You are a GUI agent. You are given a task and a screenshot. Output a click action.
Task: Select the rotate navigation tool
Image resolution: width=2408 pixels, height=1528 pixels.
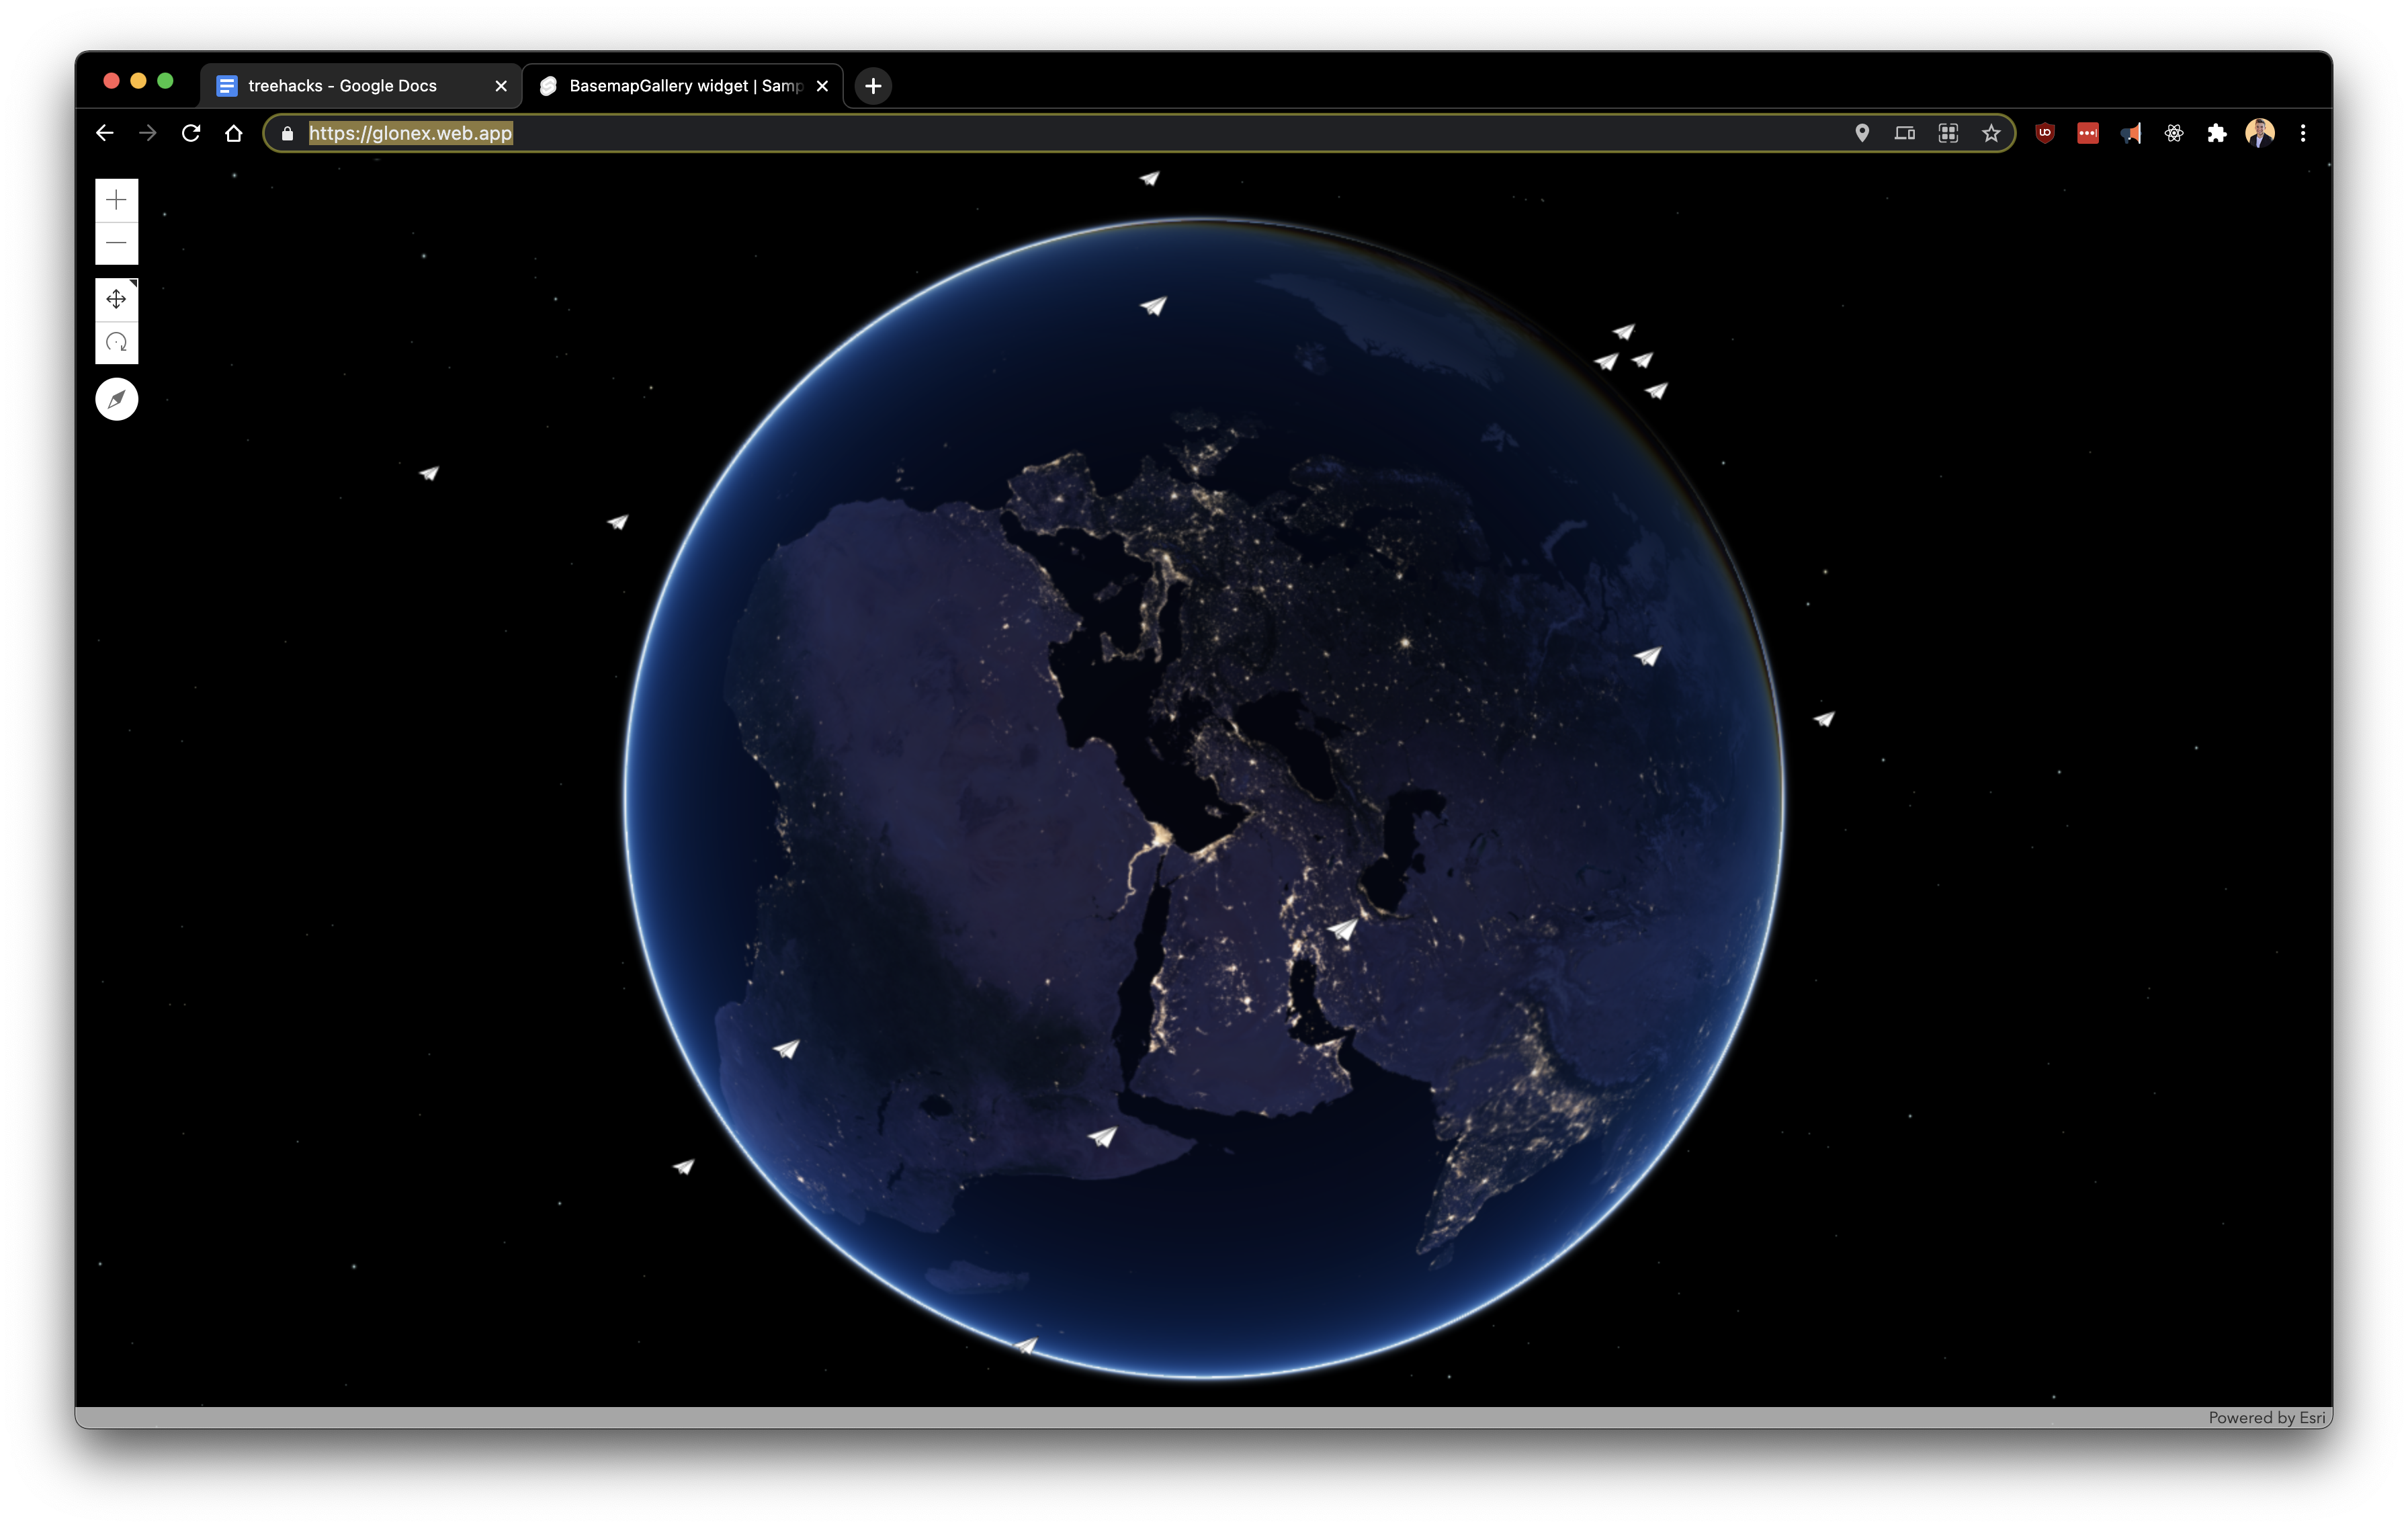pos(116,343)
